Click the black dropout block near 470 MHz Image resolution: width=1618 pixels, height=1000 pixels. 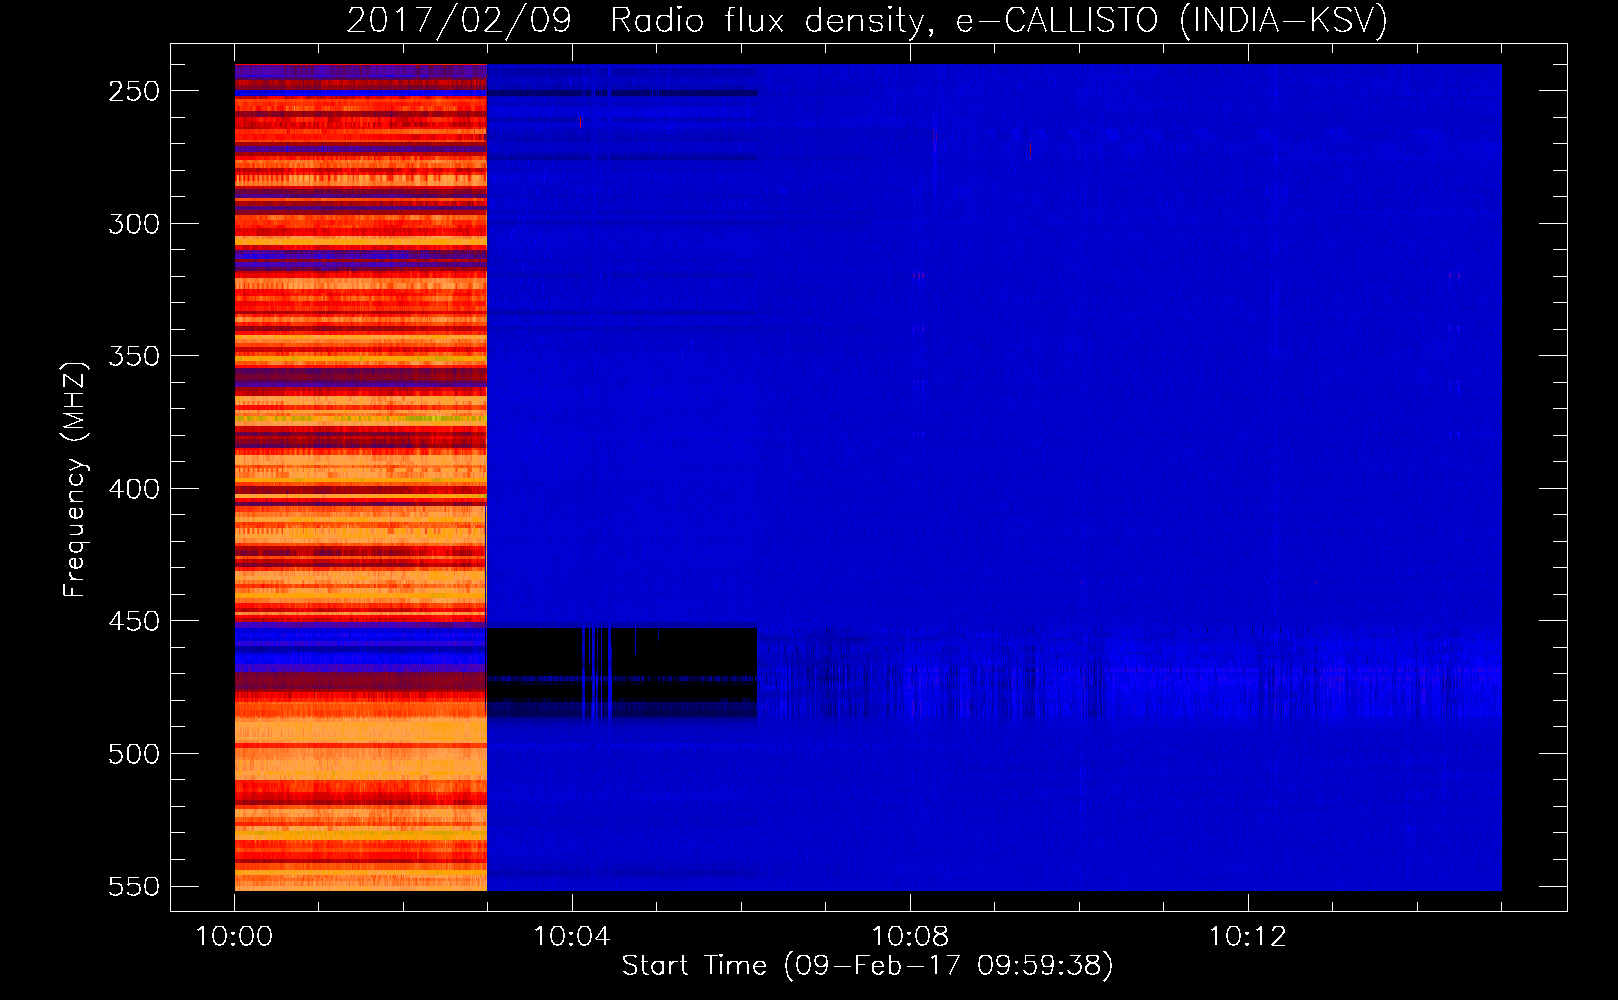(622, 673)
